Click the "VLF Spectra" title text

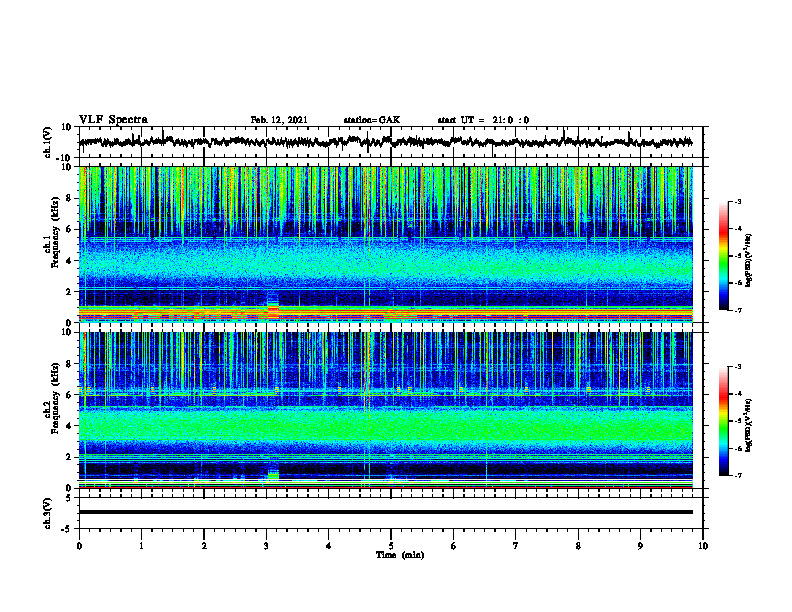[x=113, y=120]
